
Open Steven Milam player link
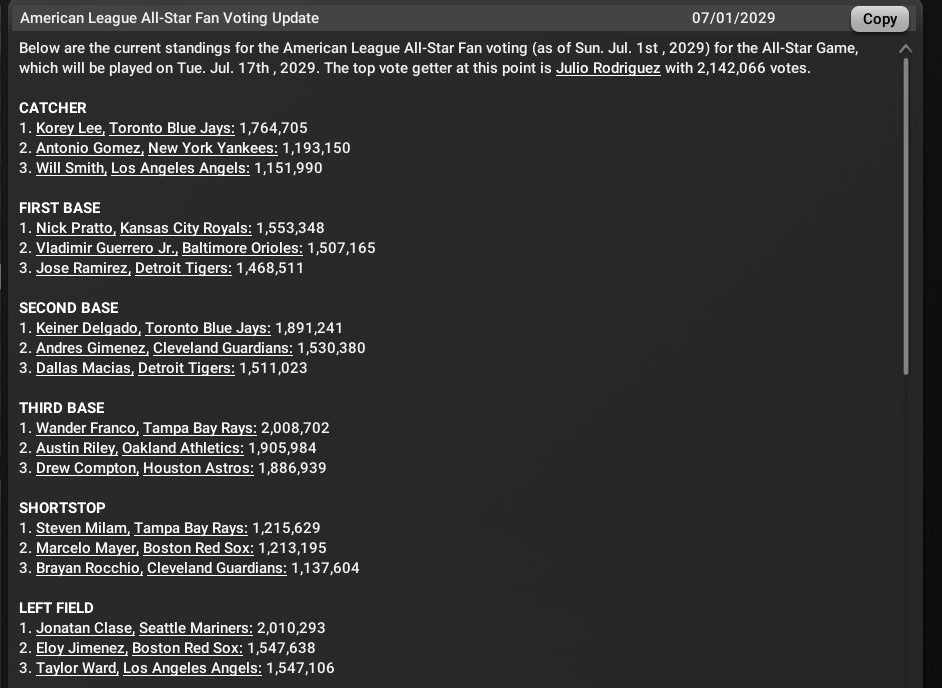tap(83, 528)
